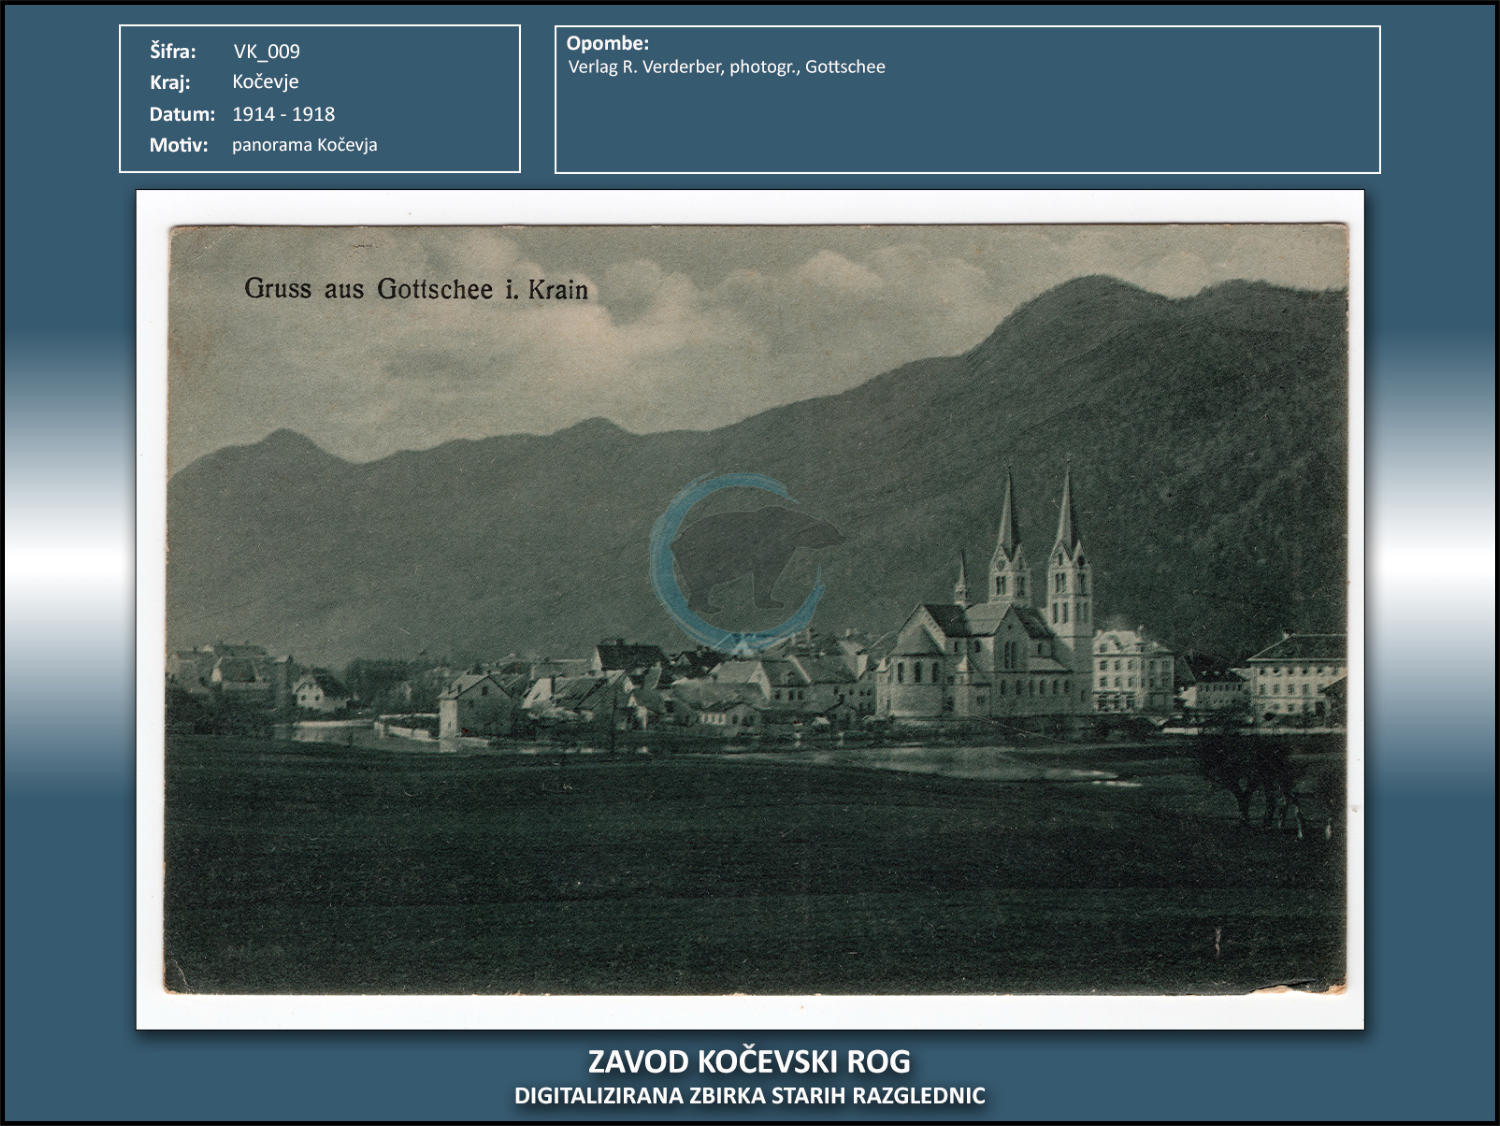Click 'DIGITALIZIRANA ZBIRKA STARIH RAZGLEDNIC' subtitle

tap(749, 1096)
